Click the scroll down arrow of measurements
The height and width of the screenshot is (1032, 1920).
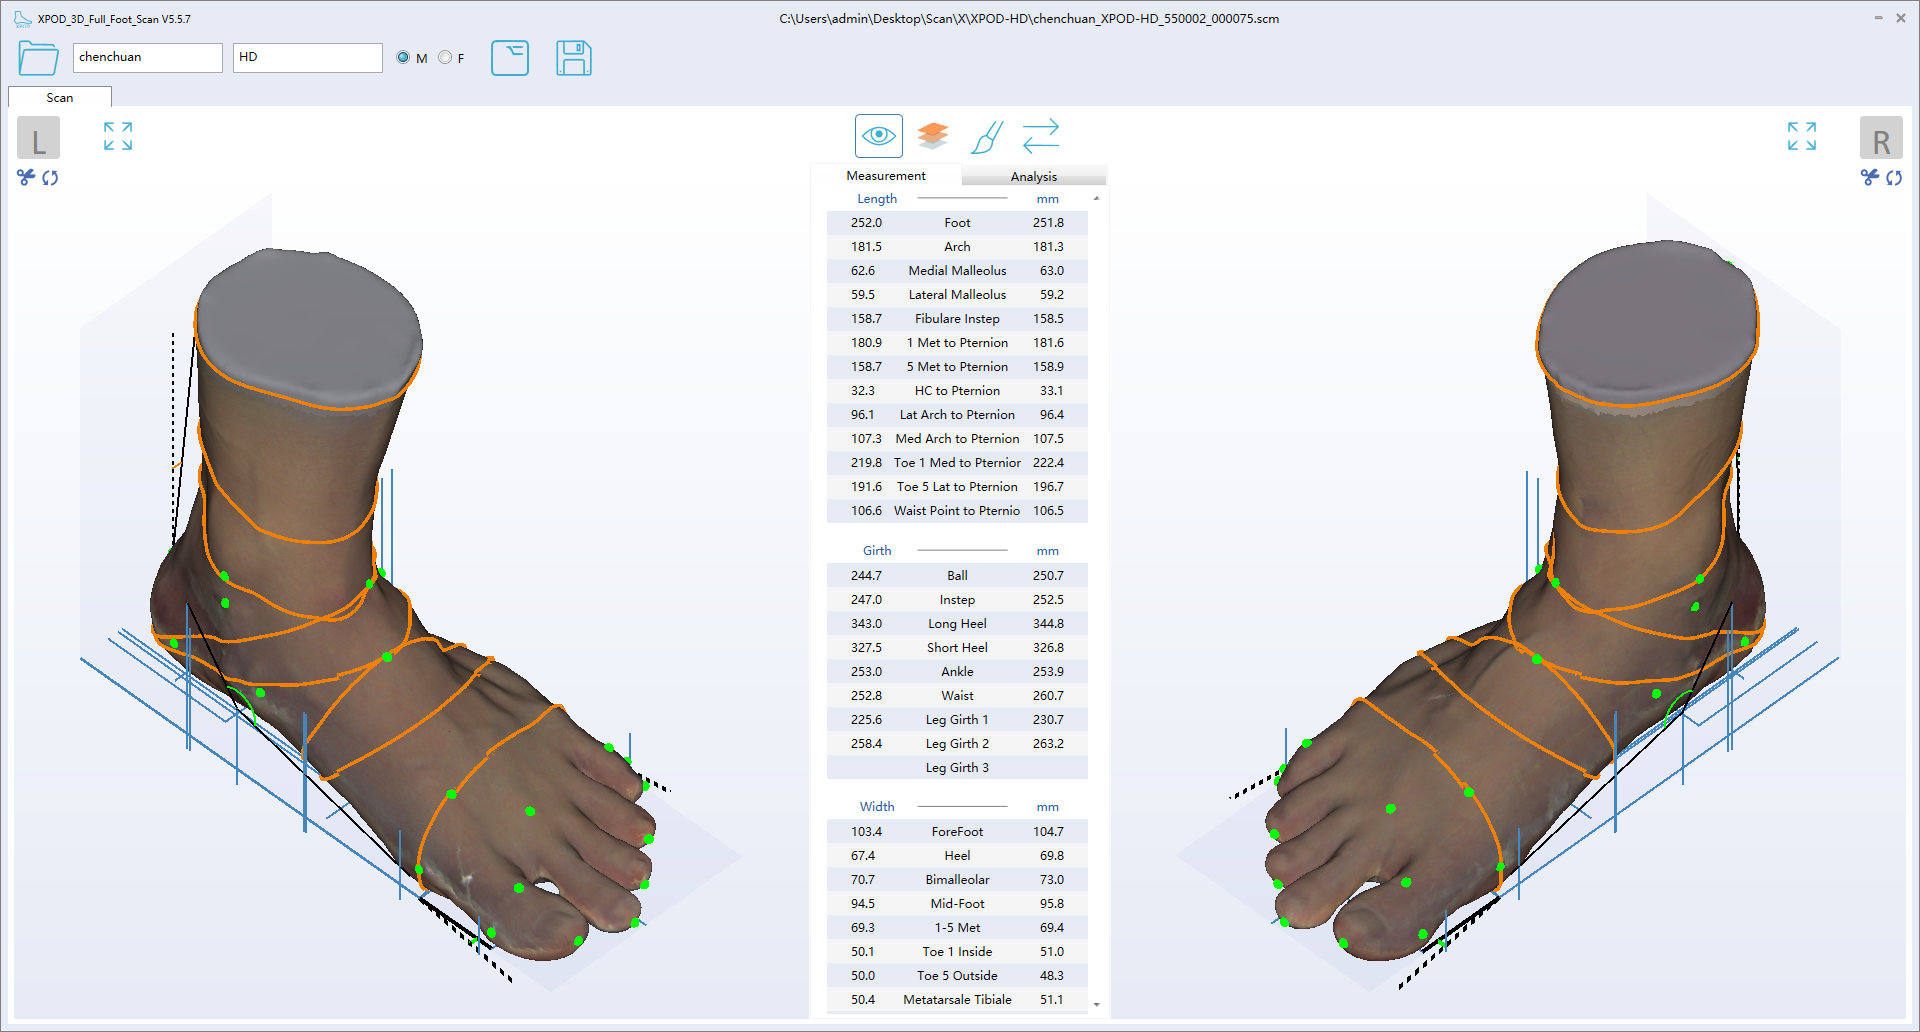pyautogui.click(x=1096, y=1004)
